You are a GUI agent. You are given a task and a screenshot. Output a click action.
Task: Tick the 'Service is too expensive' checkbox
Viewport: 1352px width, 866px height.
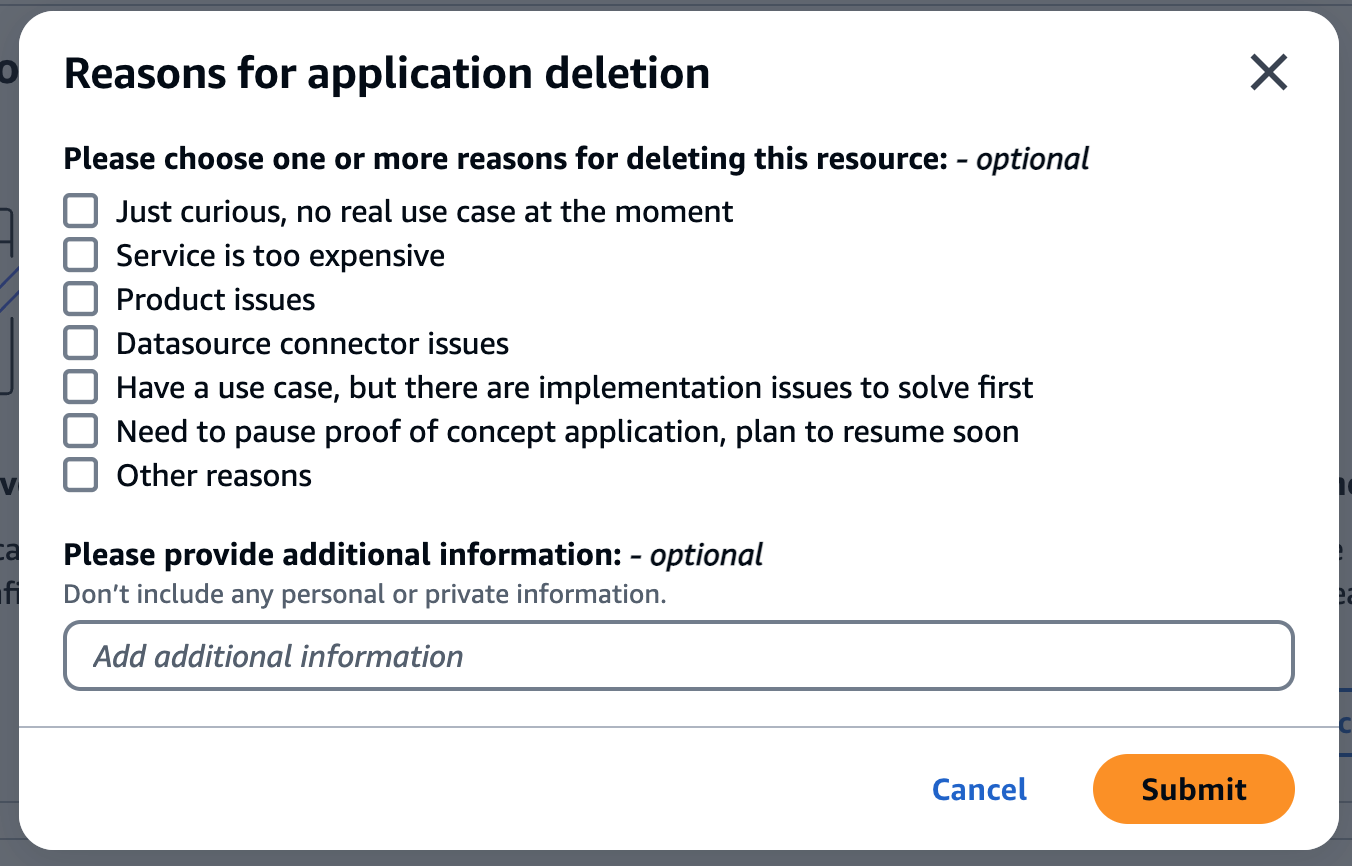coord(81,256)
